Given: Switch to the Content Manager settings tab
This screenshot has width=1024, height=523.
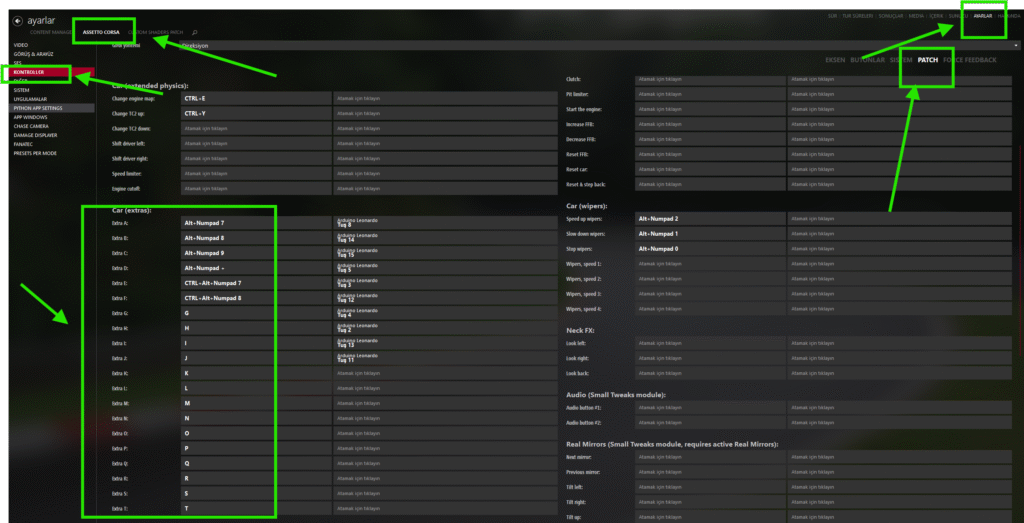Looking at the screenshot, I should [52, 32].
